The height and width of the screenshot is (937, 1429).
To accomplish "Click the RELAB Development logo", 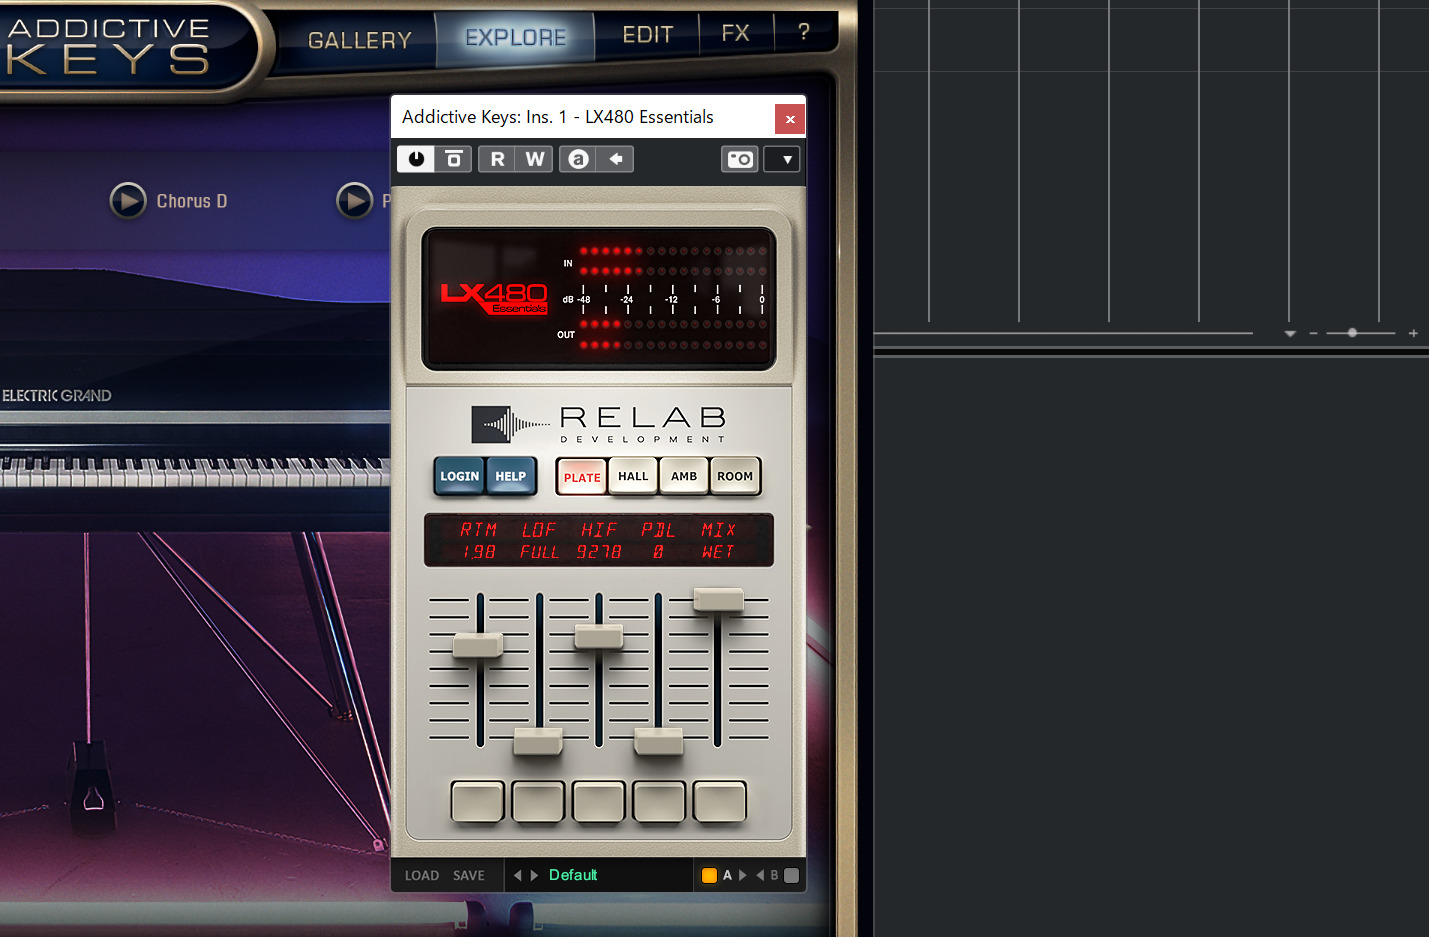I will [x=599, y=424].
